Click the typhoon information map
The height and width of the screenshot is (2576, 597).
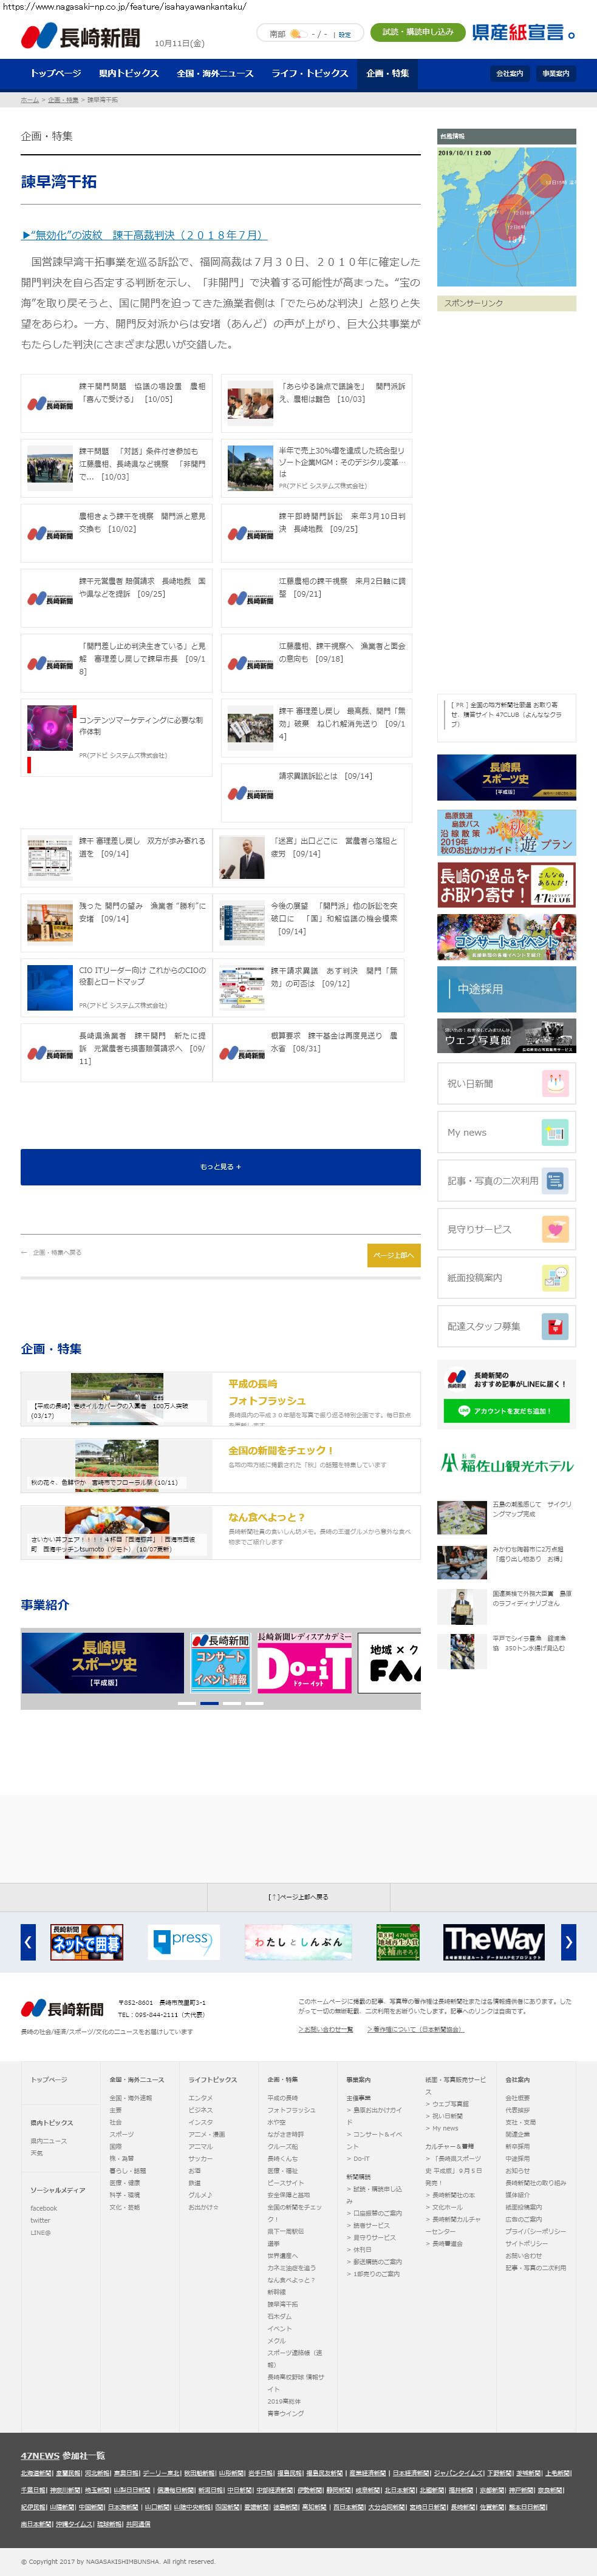506,216
